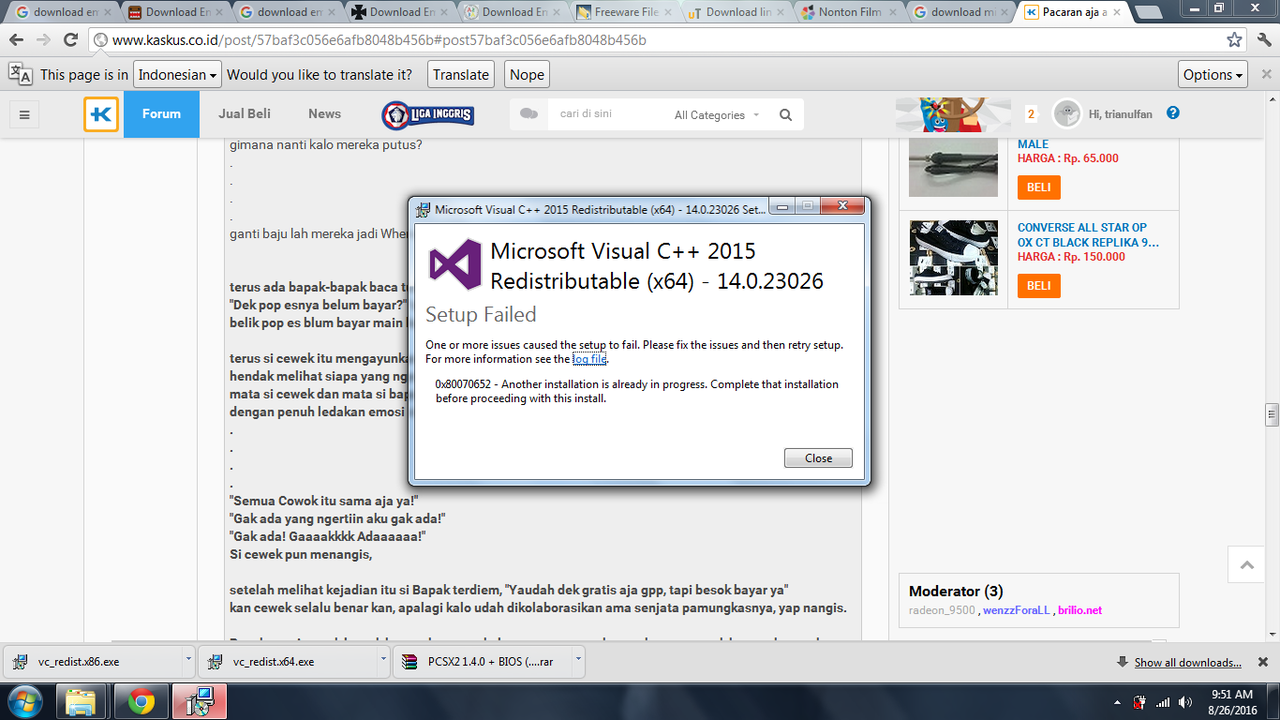Click Chrome icon in the taskbar
Screen dimensions: 1280x720
click(141, 702)
